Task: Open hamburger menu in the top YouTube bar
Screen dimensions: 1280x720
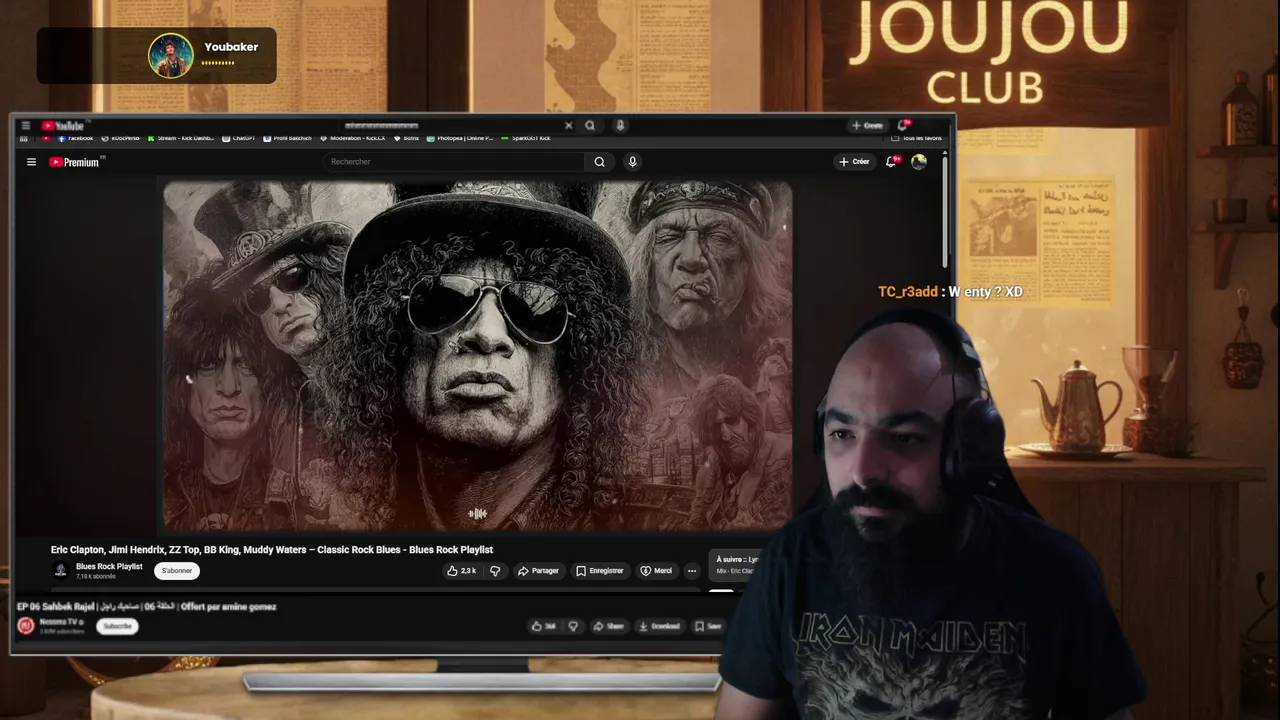Action: click(25, 126)
